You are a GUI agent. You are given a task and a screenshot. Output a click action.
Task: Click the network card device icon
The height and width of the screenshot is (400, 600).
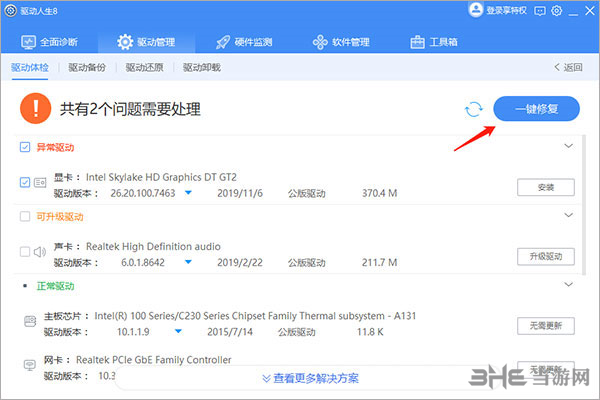[30, 365]
